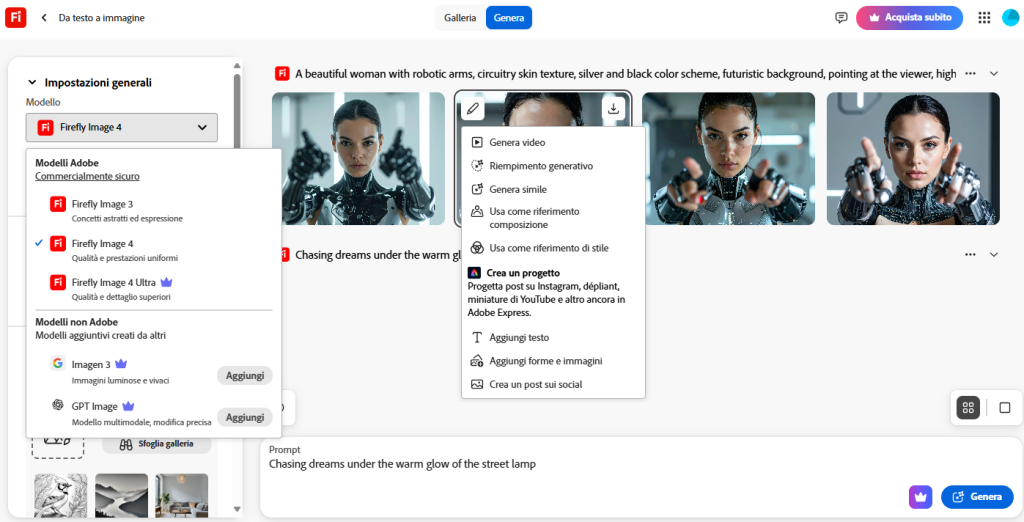Click the chat feedback icon in header
This screenshot has height=522, width=1024.
pos(841,18)
